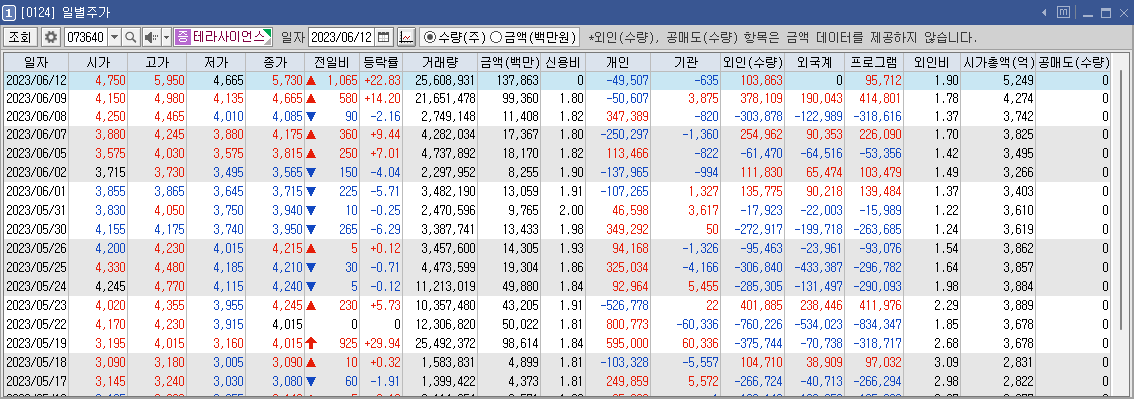Click the stock name 테라사이언스
Viewport: 1134px width, 399px height.
tap(228, 37)
